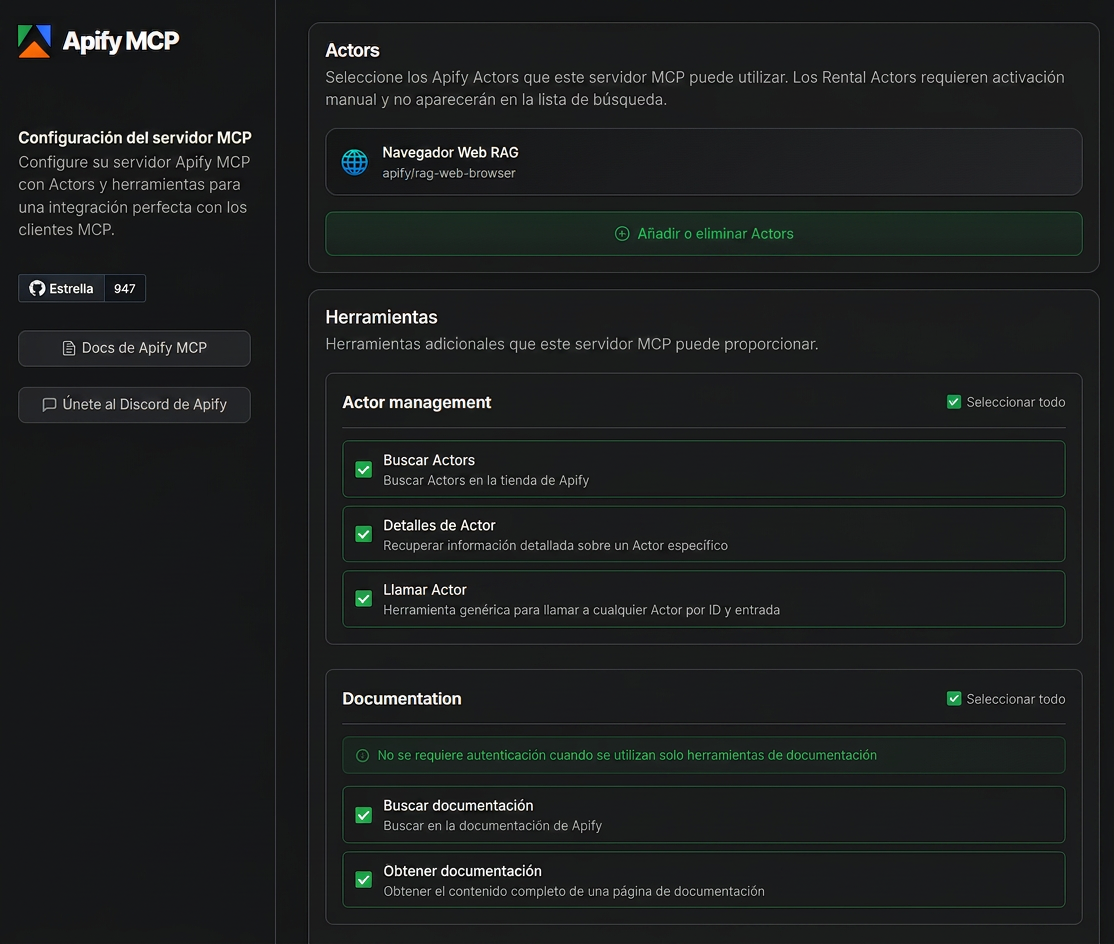
Task: Click the plus circle icon in Añadir Actors
Action: click(622, 234)
